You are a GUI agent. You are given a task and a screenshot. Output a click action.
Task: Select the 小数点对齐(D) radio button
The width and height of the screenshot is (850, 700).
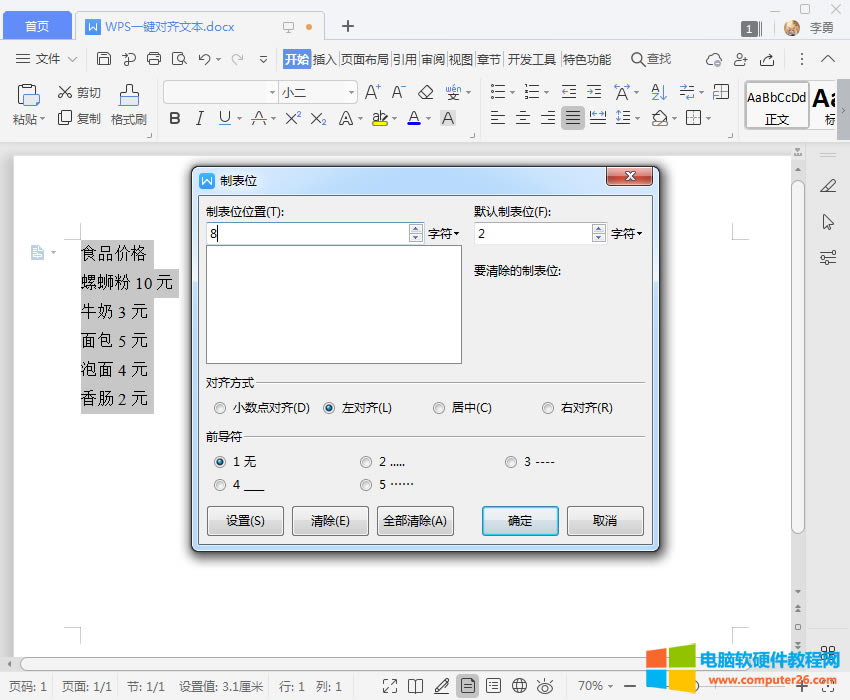pyautogui.click(x=220, y=408)
